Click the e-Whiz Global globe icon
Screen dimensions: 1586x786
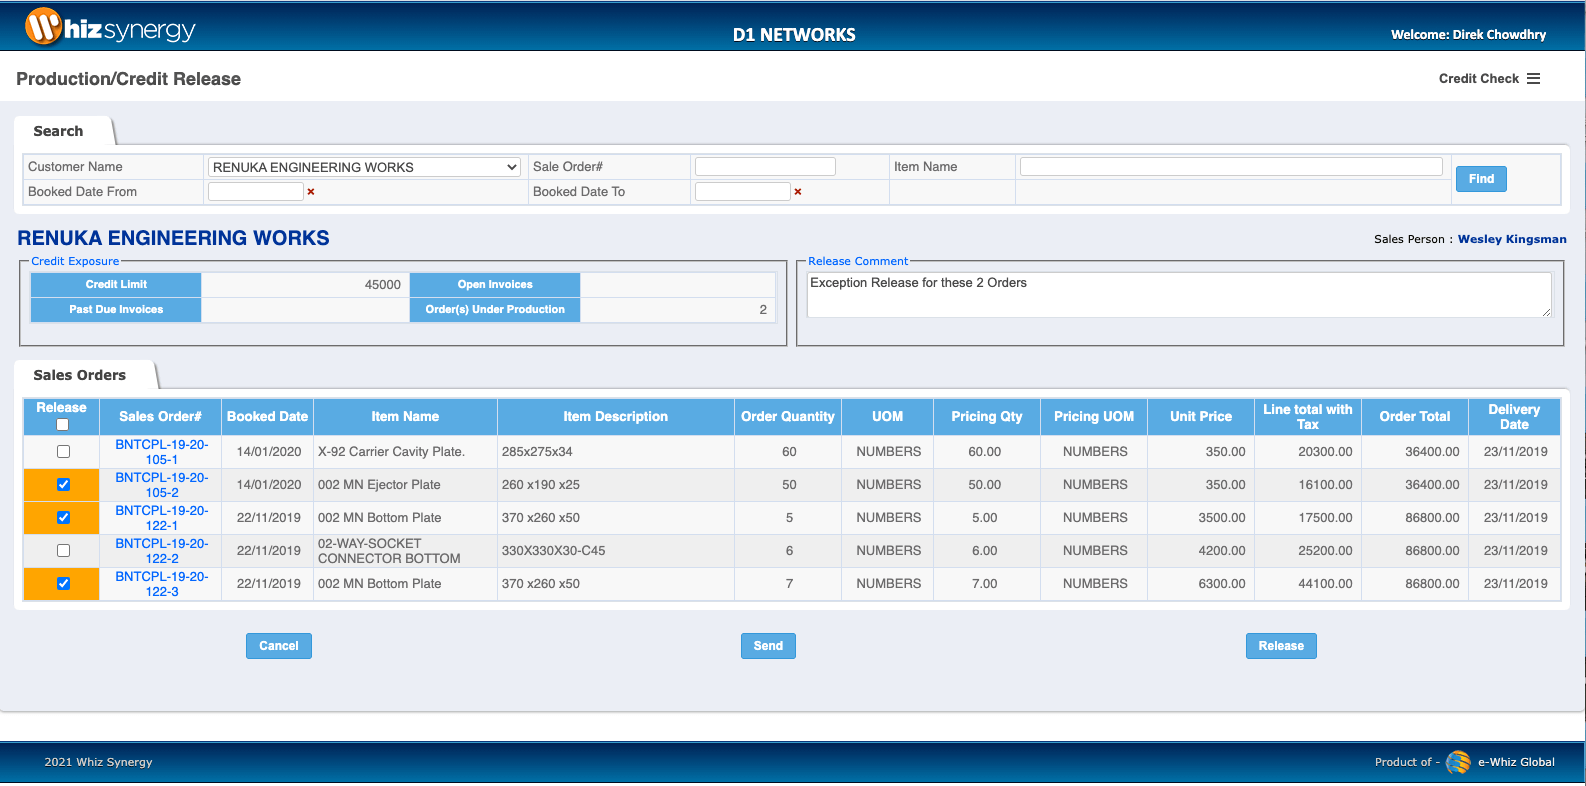tap(1458, 762)
